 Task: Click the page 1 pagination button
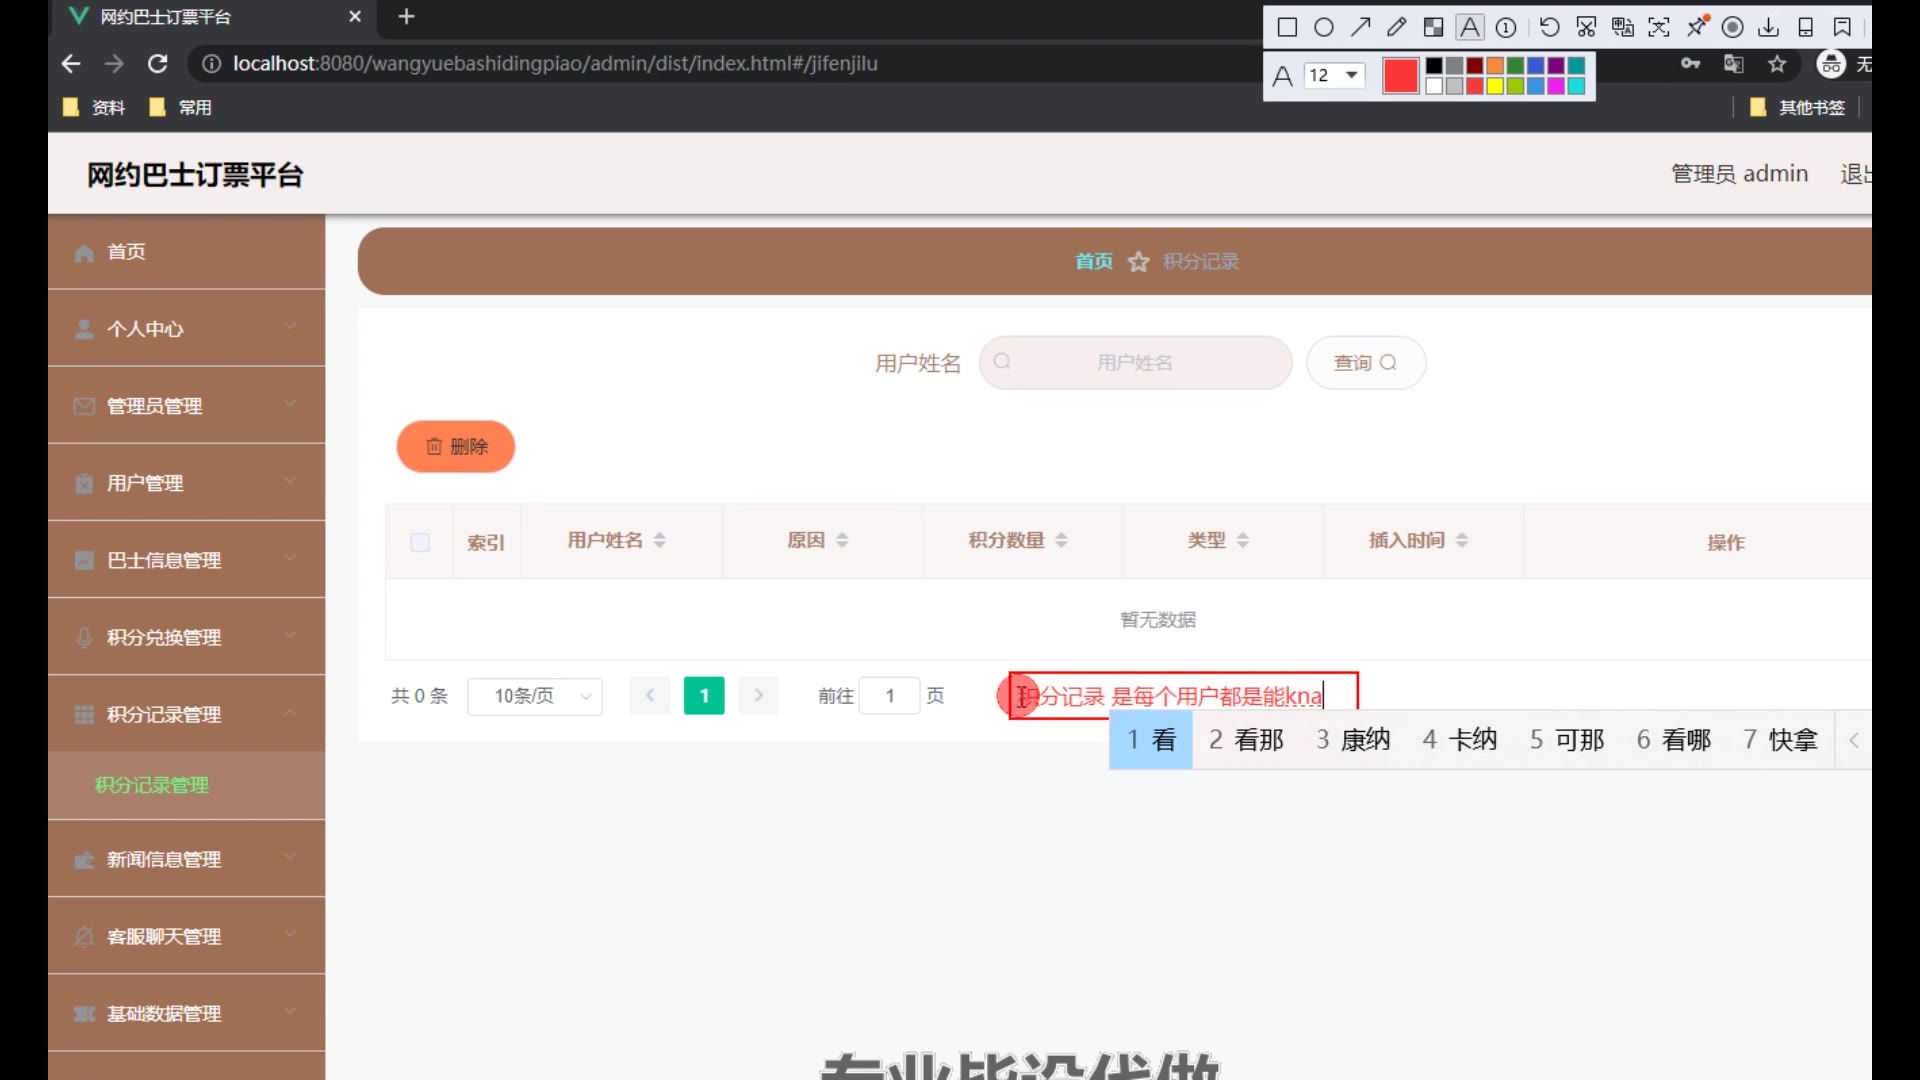point(704,696)
